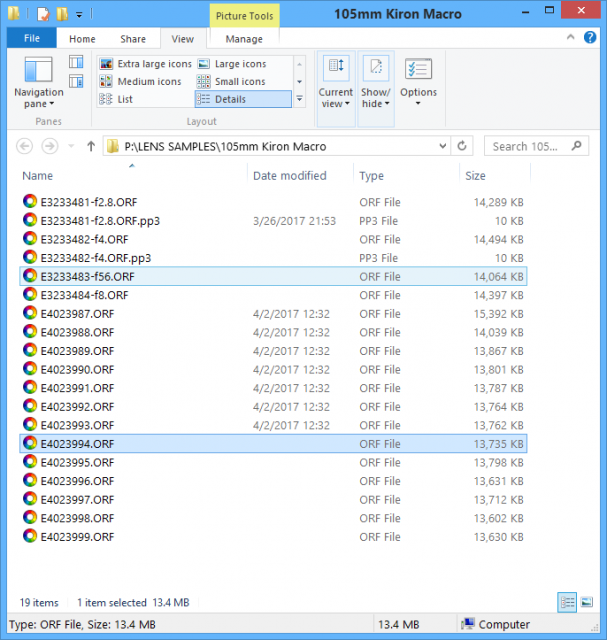
Task: Click the E4023990.ORF file icon
Action: [30, 369]
